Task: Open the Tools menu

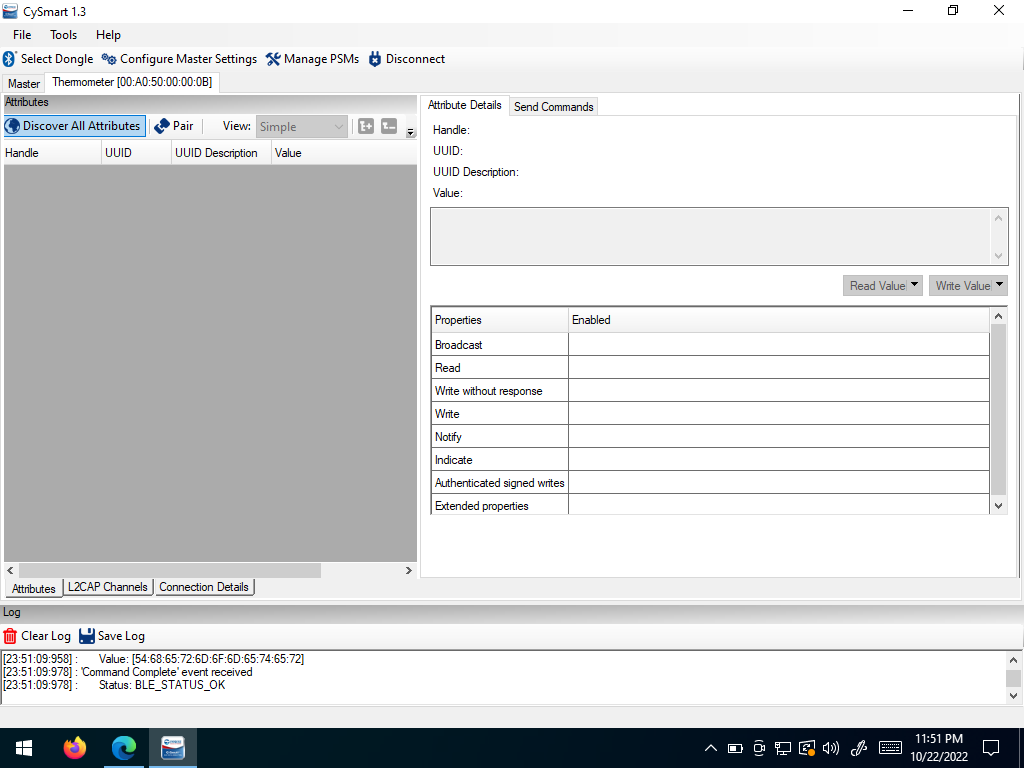Action: pyautogui.click(x=63, y=35)
